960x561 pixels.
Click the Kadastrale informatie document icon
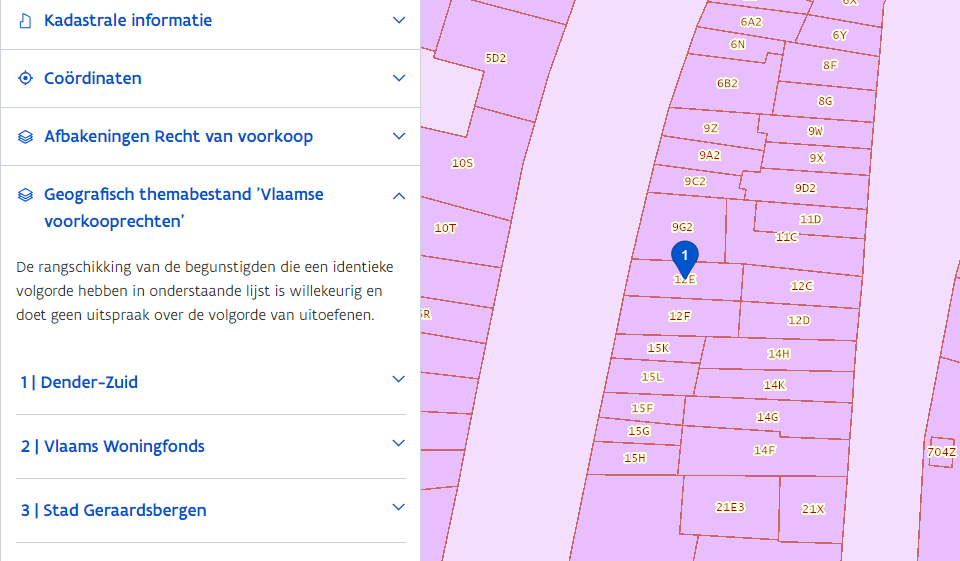pyautogui.click(x=26, y=20)
